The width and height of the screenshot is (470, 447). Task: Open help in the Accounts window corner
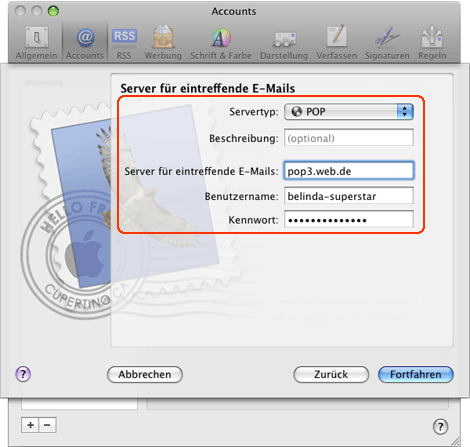coord(440,426)
